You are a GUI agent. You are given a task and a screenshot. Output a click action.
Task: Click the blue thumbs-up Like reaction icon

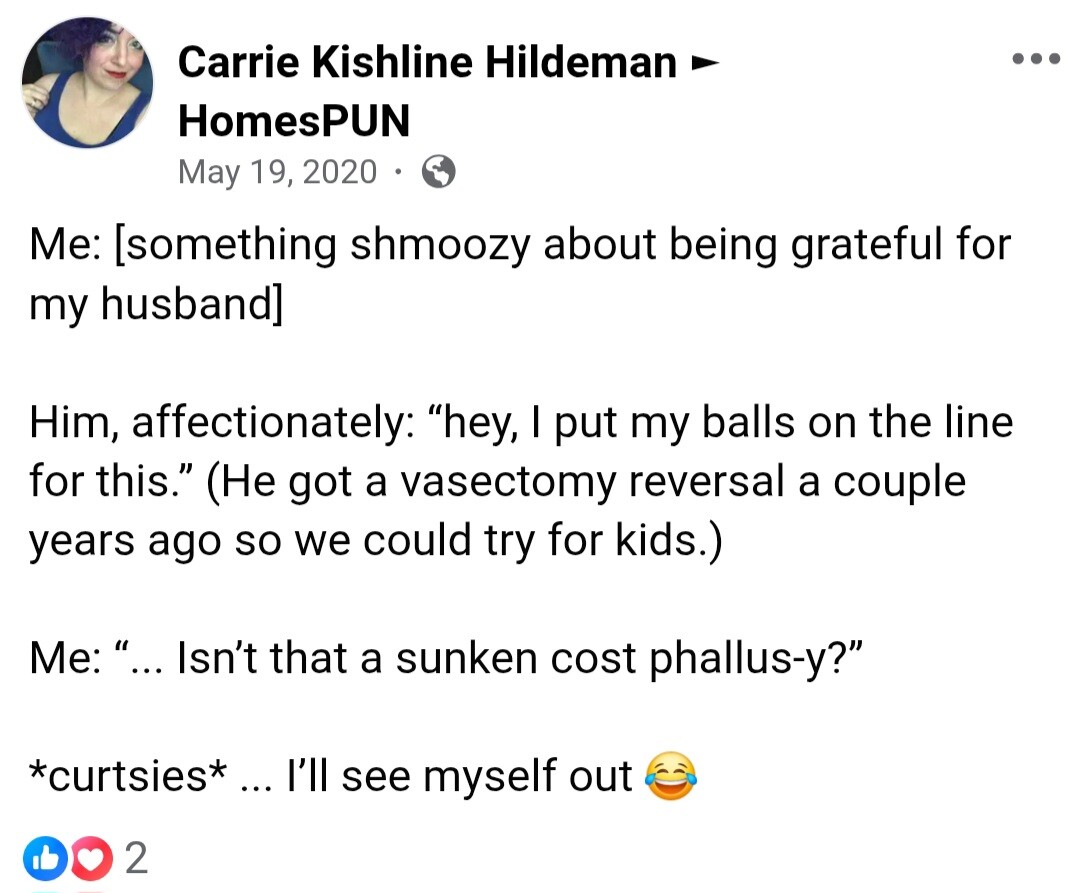coord(44,858)
